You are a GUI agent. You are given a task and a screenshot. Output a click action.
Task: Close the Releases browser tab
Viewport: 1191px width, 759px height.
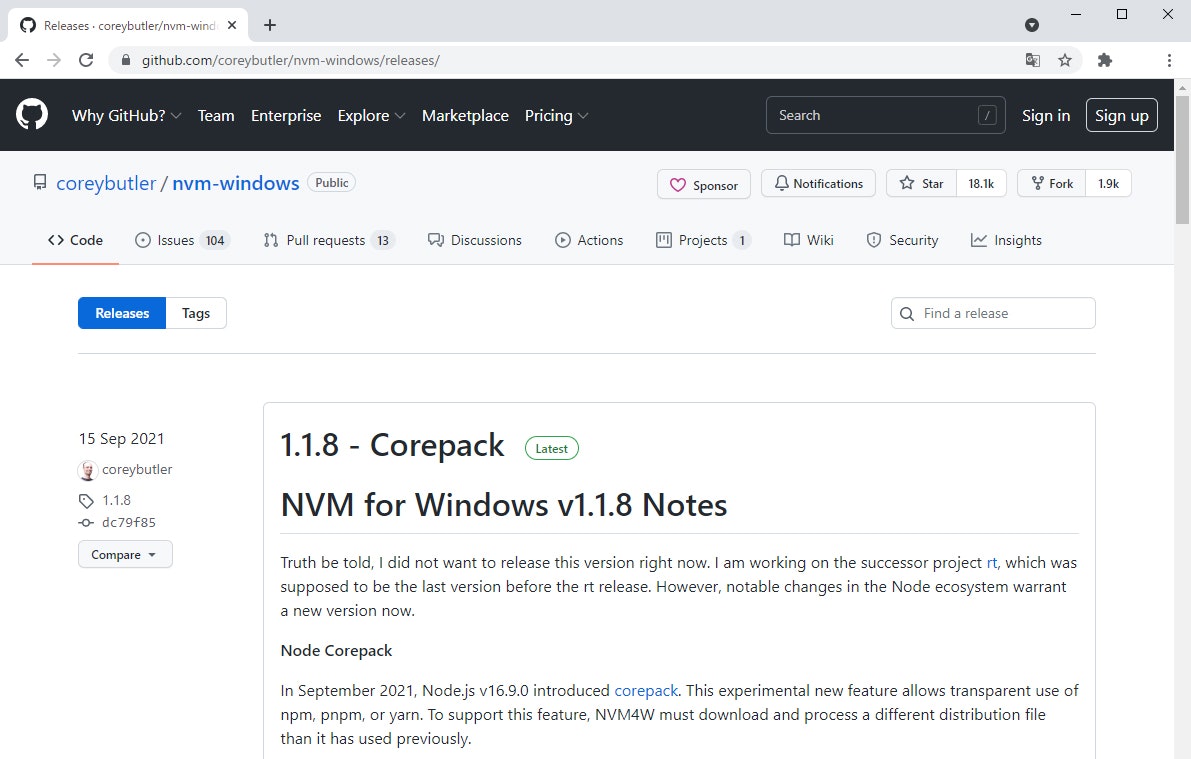[232, 25]
